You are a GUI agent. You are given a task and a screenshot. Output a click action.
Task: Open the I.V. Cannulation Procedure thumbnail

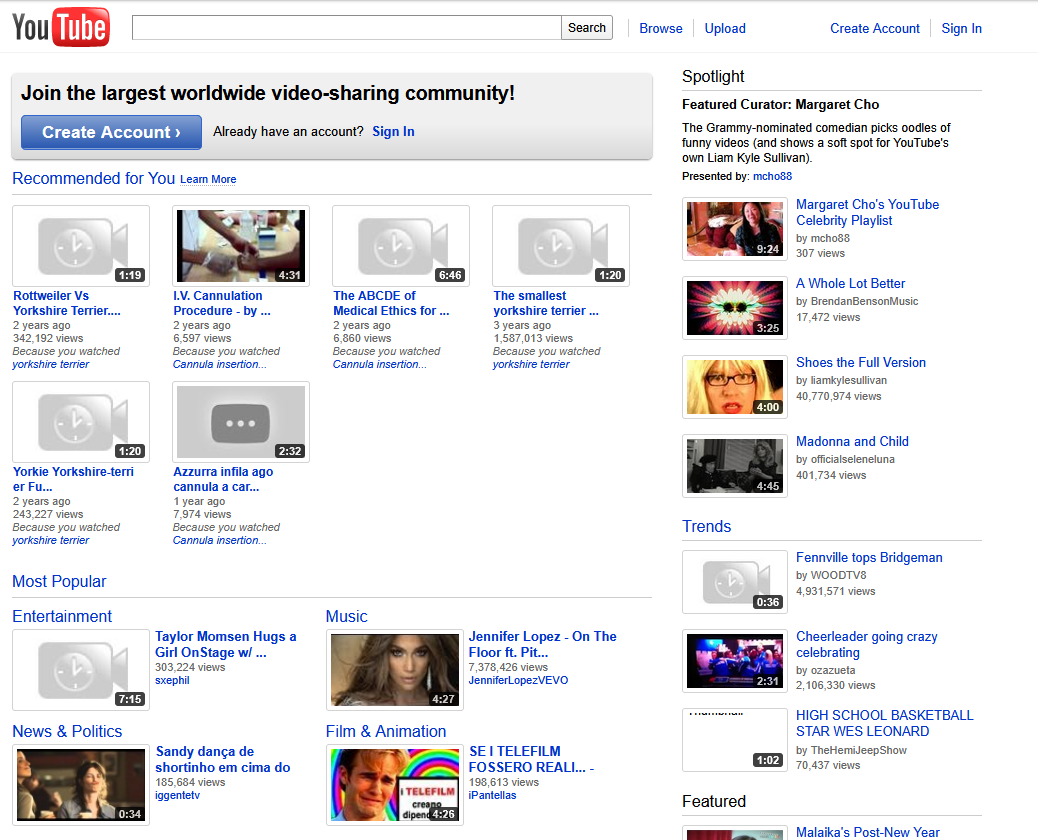(x=240, y=245)
